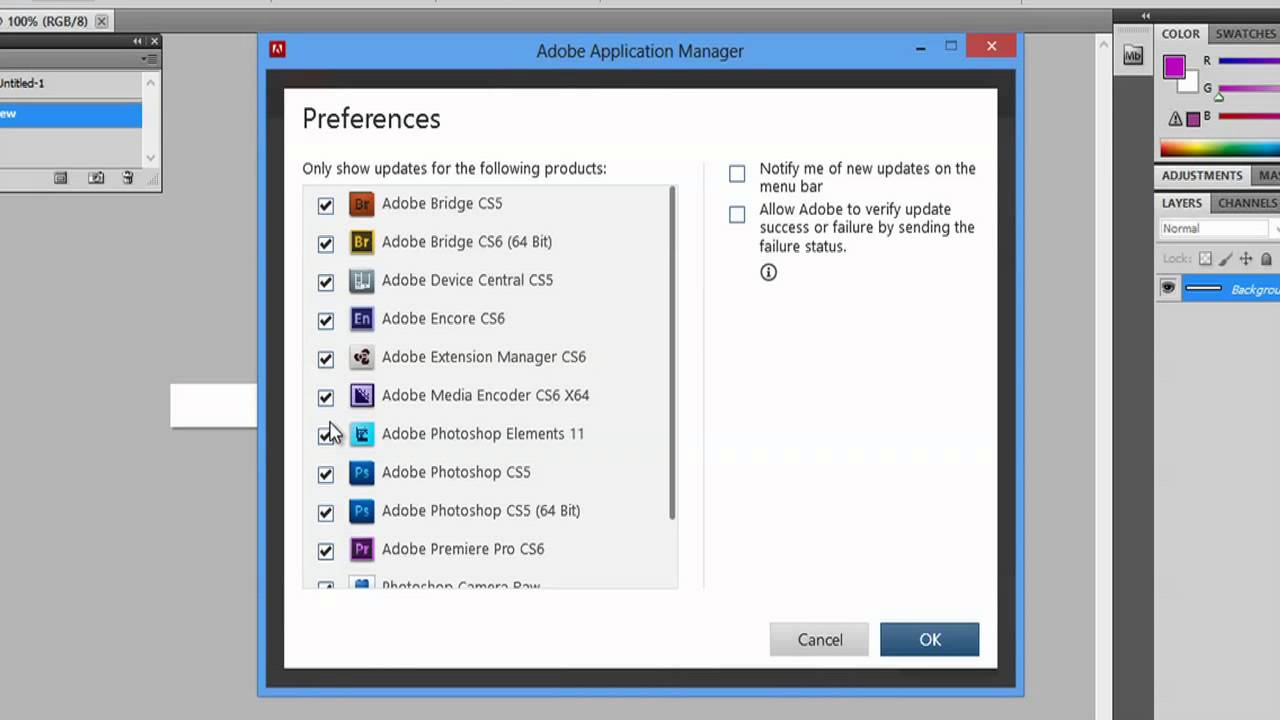Click the Adobe Bridge CS5 product icon
1280x720 pixels.
point(361,204)
